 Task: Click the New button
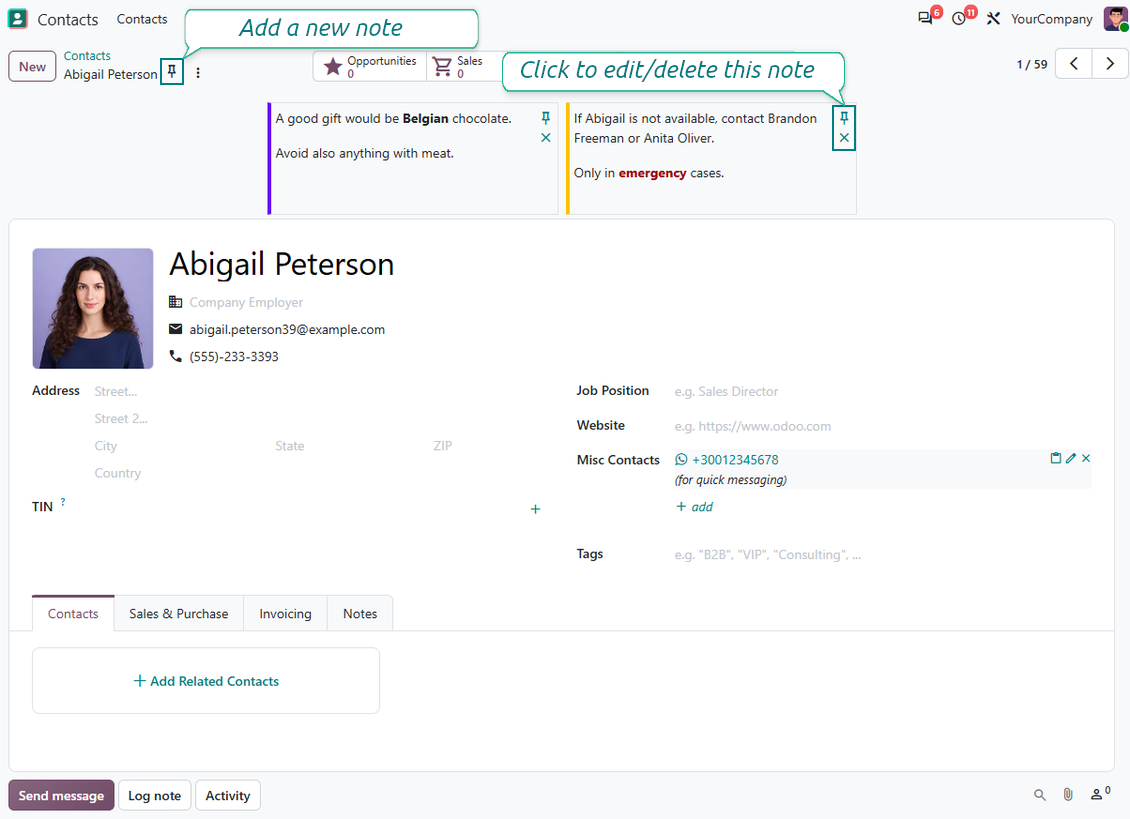32,66
